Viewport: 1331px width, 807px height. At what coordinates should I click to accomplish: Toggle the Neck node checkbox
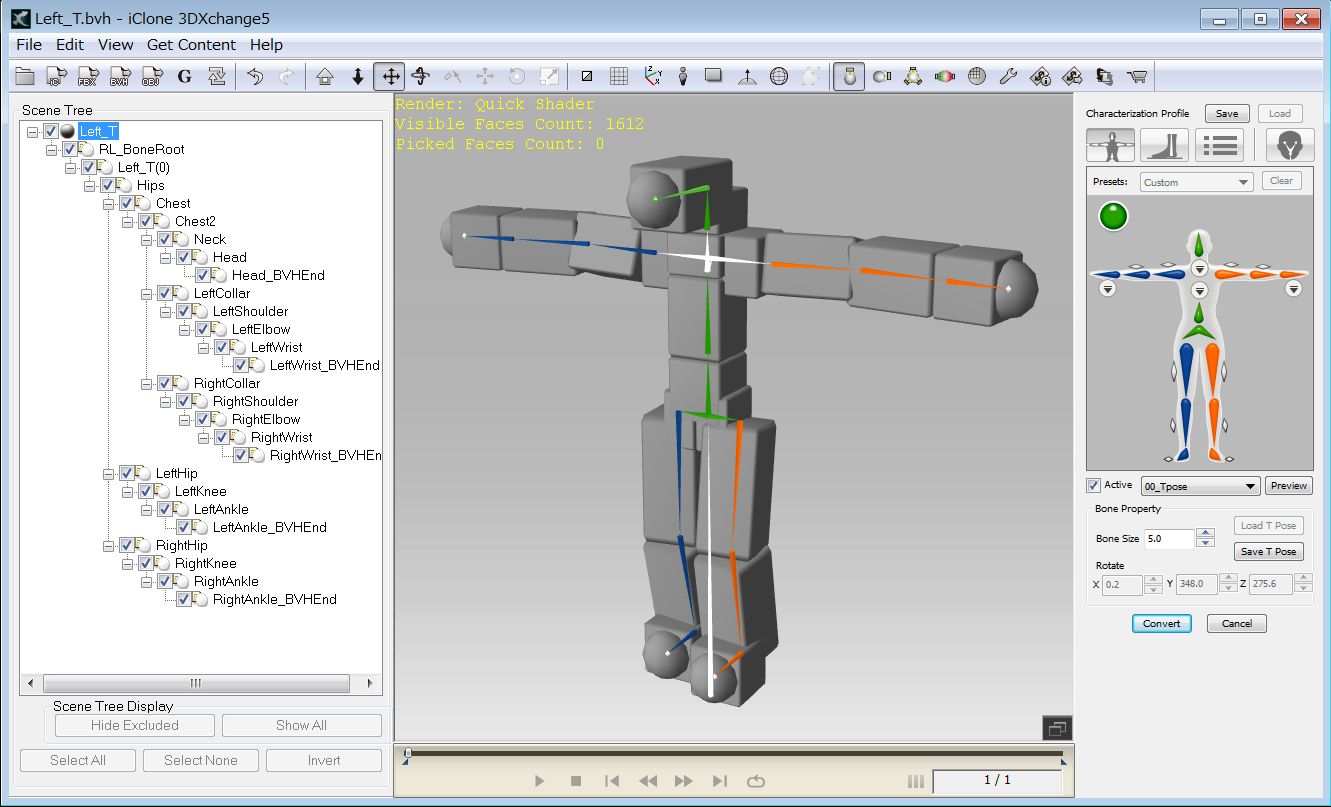click(165, 239)
